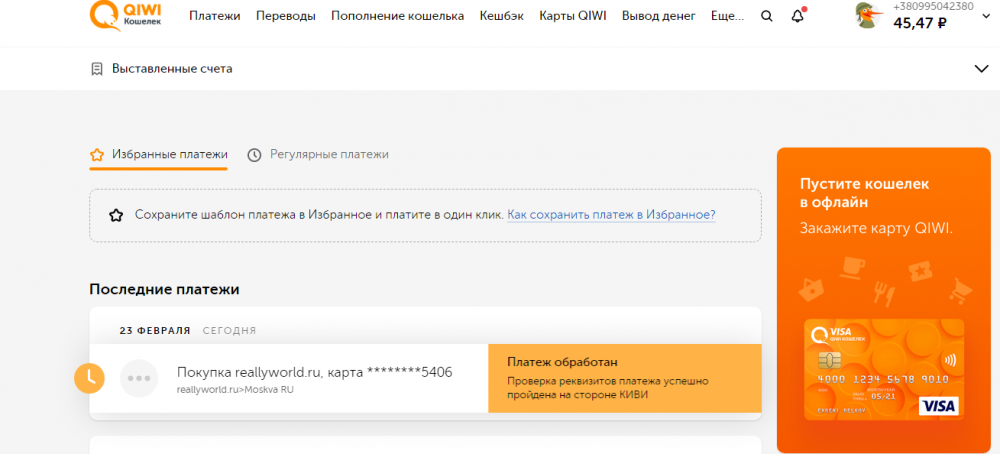Click the QIWI Кошелек logo
The width and height of the screenshot is (1000, 454).
pos(126,15)
